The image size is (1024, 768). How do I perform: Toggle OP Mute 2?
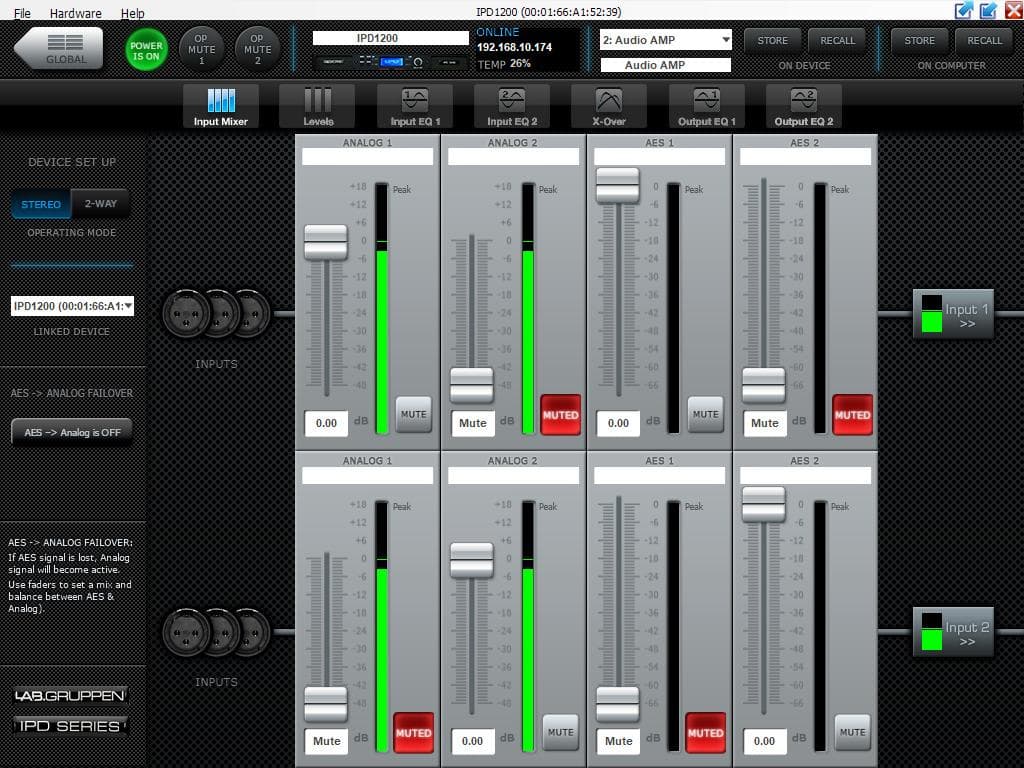tap(257, 50)
